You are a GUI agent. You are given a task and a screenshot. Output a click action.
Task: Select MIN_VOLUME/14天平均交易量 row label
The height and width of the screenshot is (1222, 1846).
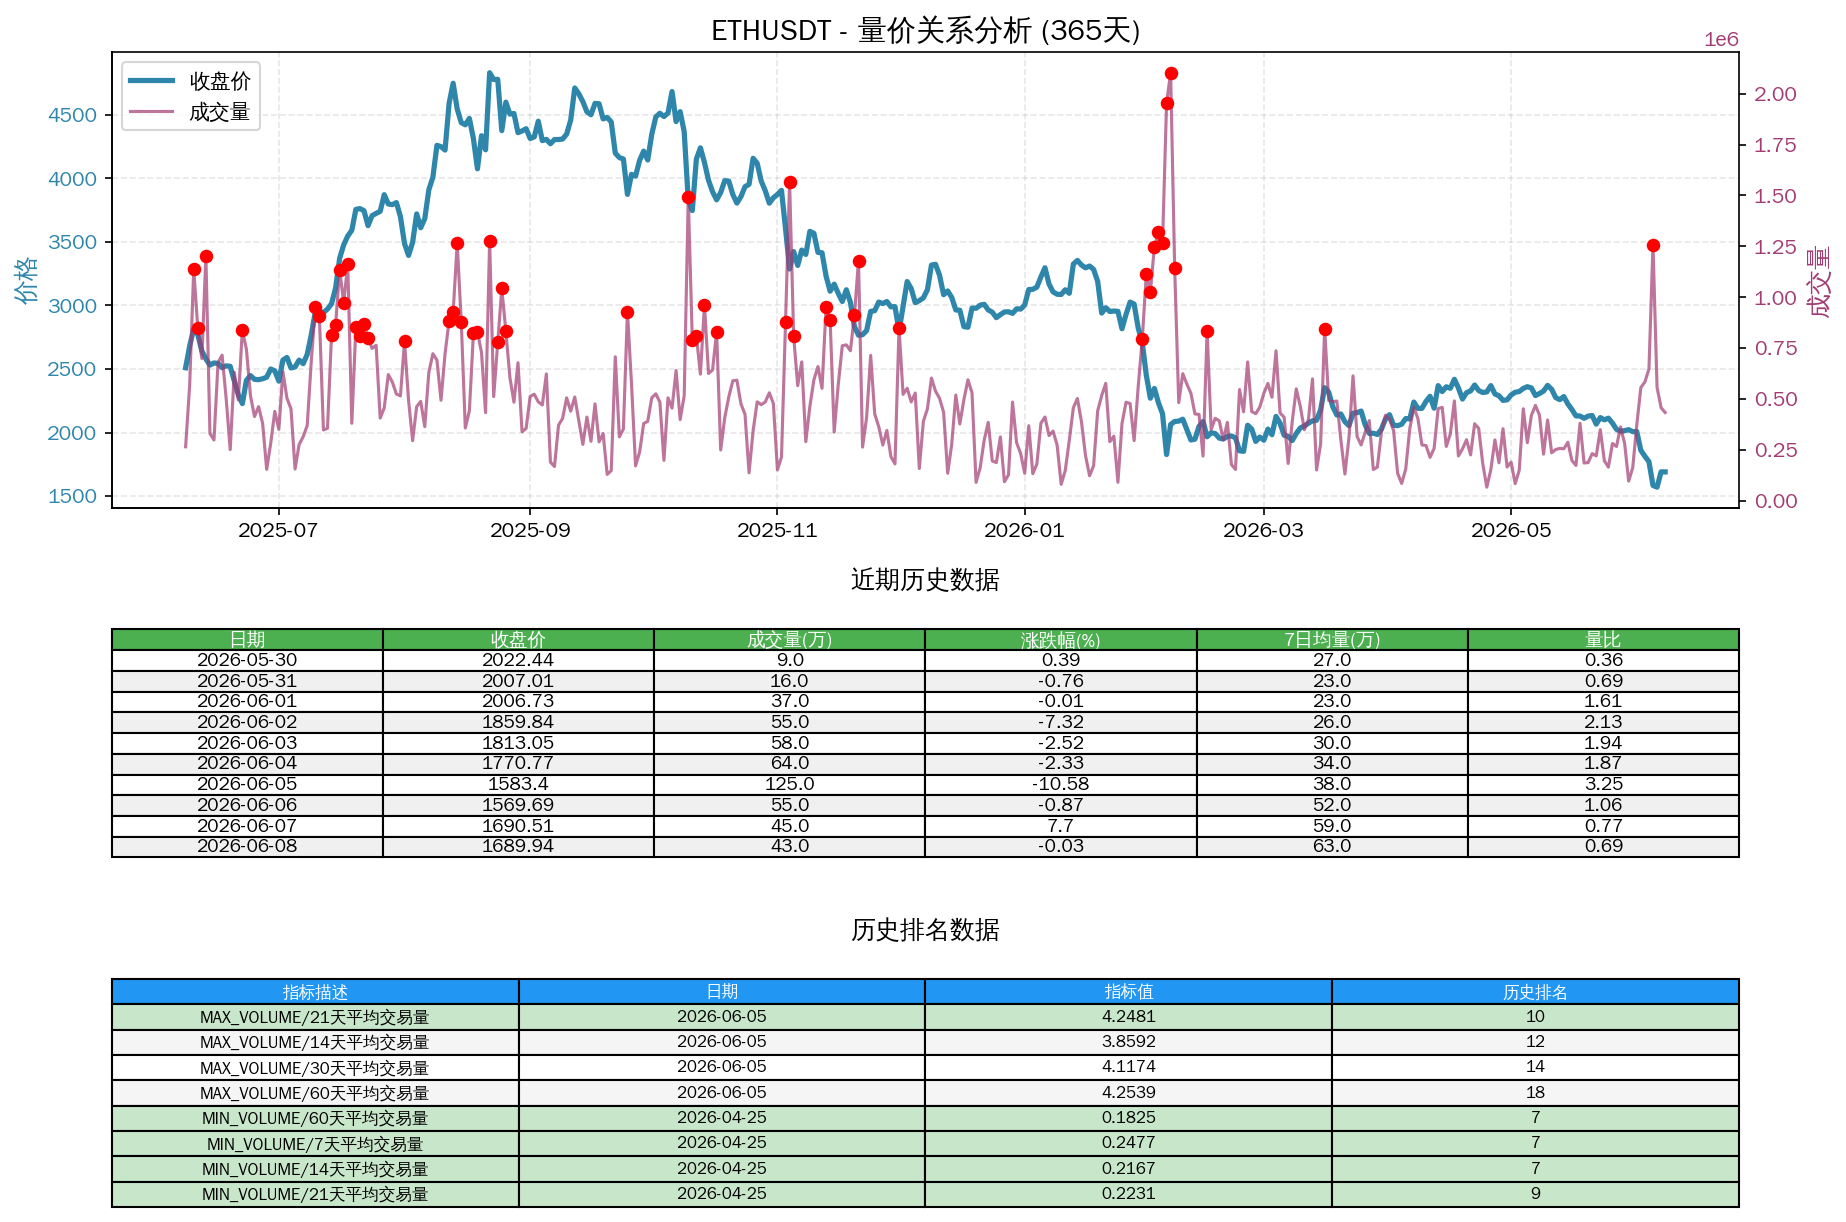[315, 1169]
